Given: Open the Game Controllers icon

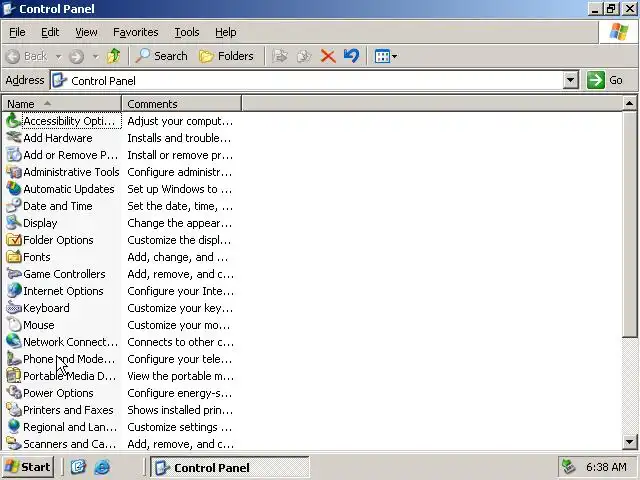Looking at the screenshot, I should tap(14, 274).
